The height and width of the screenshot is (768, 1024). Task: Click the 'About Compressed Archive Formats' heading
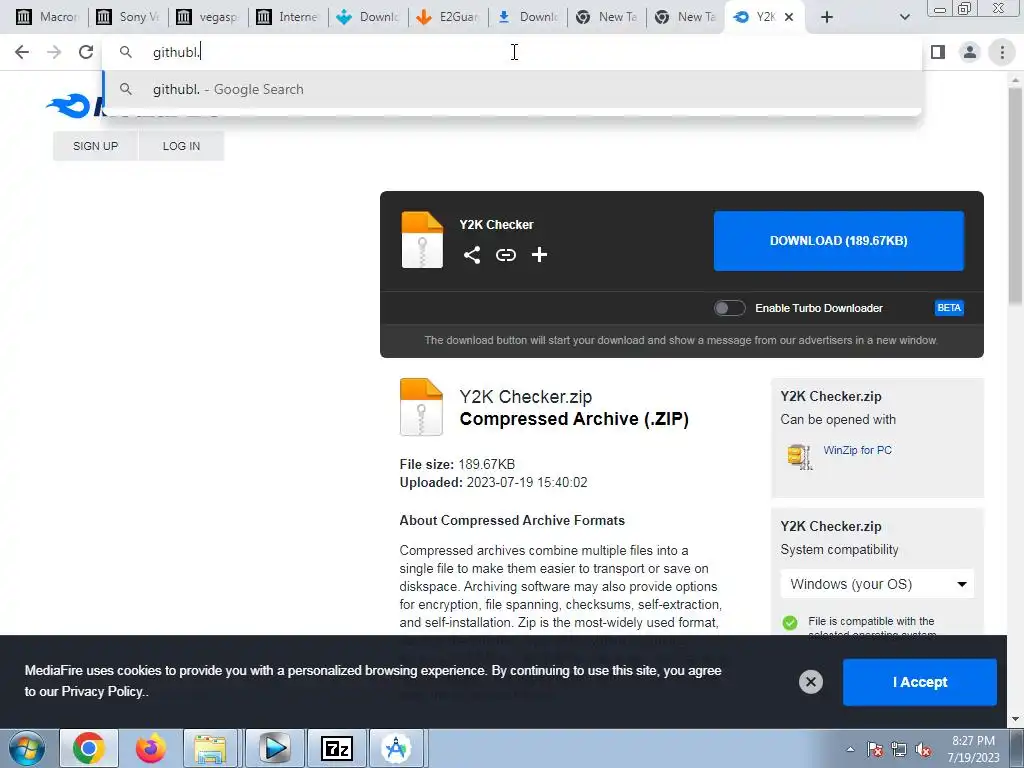click(512, 520)
